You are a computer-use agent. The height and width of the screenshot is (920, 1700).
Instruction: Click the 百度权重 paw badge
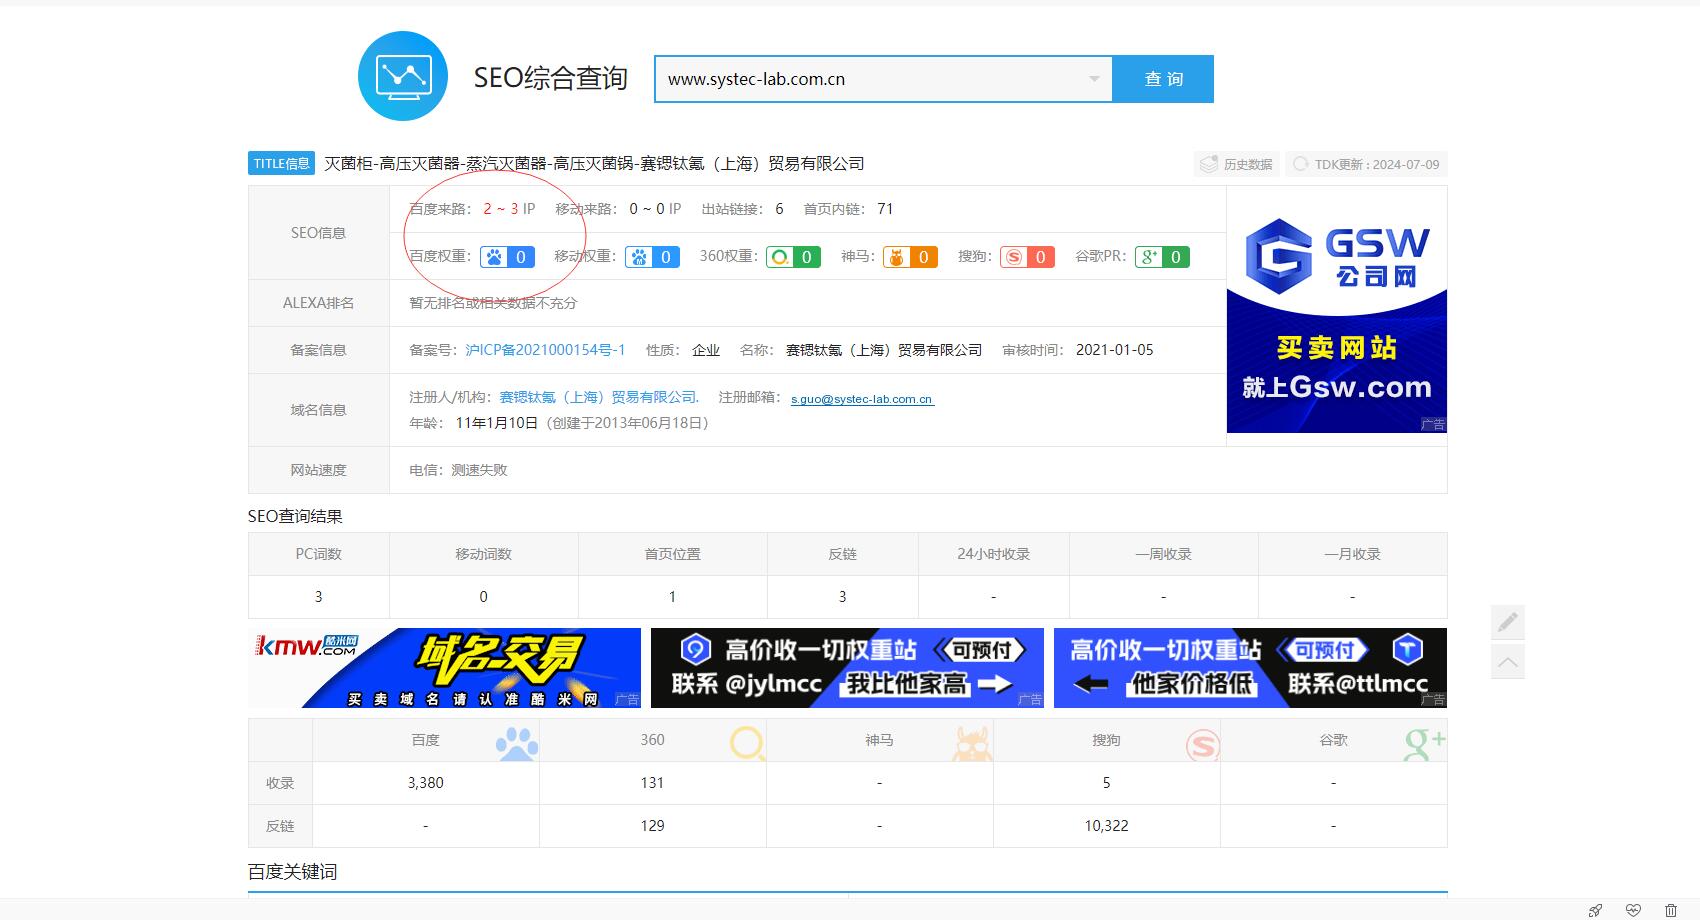[508, 257]
